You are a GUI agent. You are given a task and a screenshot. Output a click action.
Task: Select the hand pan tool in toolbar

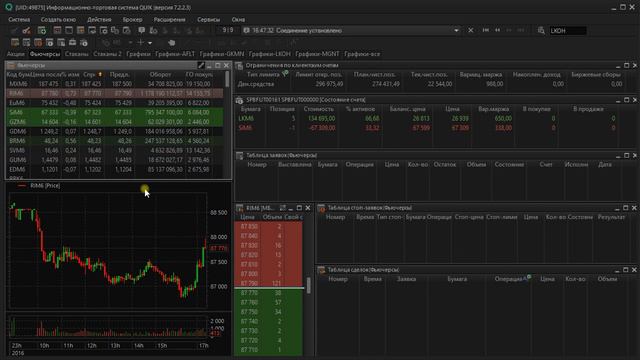tap(172, 42)
